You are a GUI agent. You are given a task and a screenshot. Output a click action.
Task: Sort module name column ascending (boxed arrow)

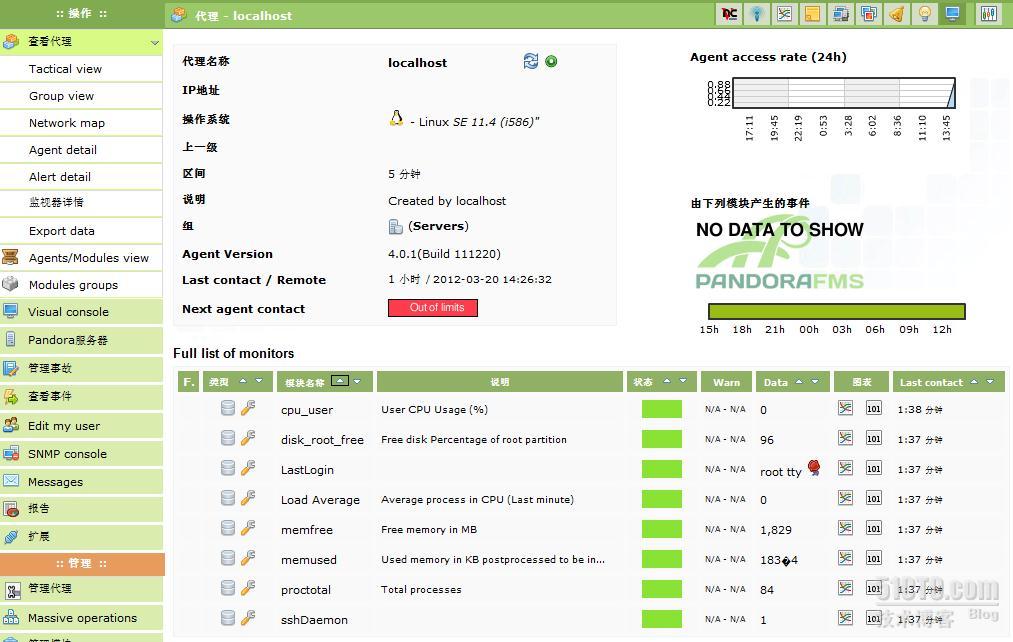point(340,380)
